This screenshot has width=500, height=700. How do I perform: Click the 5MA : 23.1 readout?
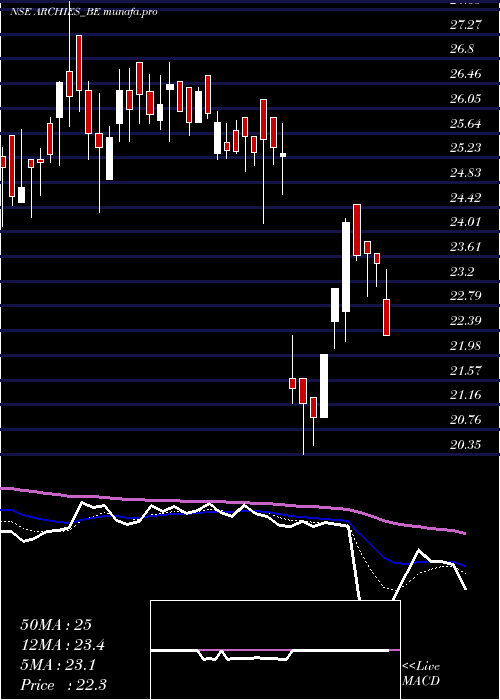click(58, 665)
